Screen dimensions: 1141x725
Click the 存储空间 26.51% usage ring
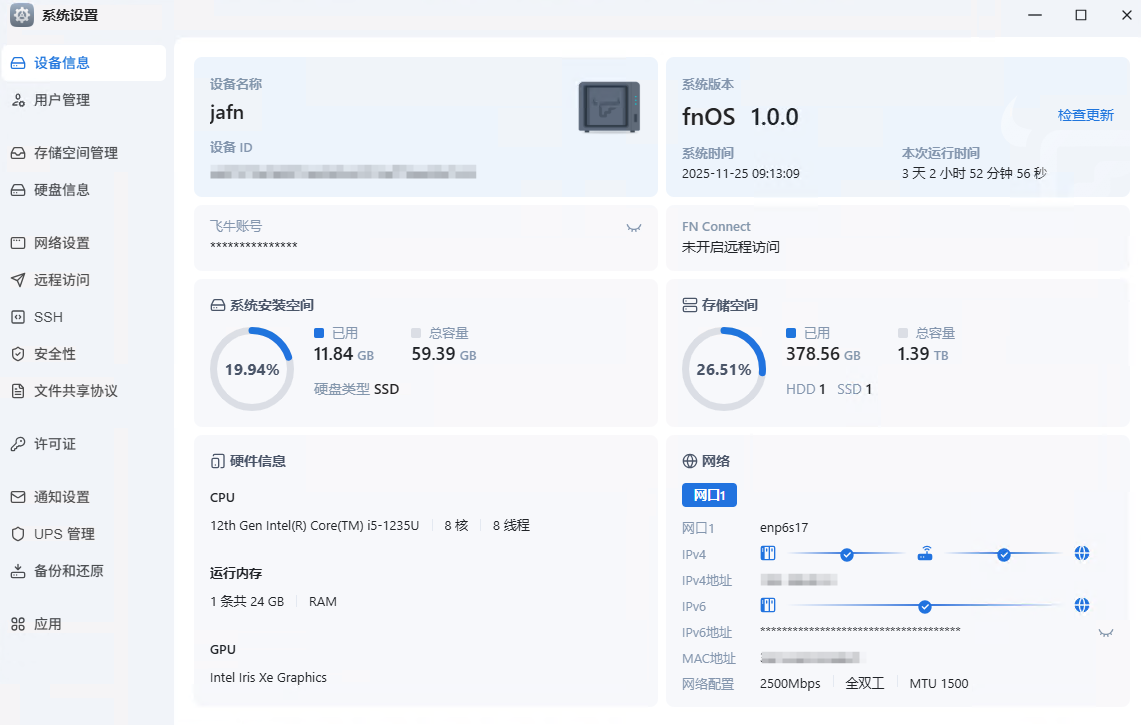click(x=724, y=369)
